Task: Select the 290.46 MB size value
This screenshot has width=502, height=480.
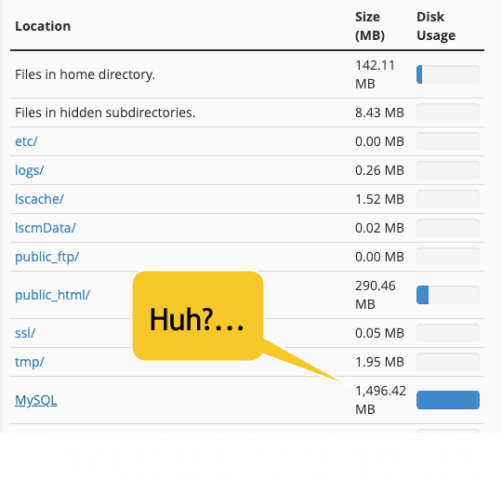Action: (375, 295)
